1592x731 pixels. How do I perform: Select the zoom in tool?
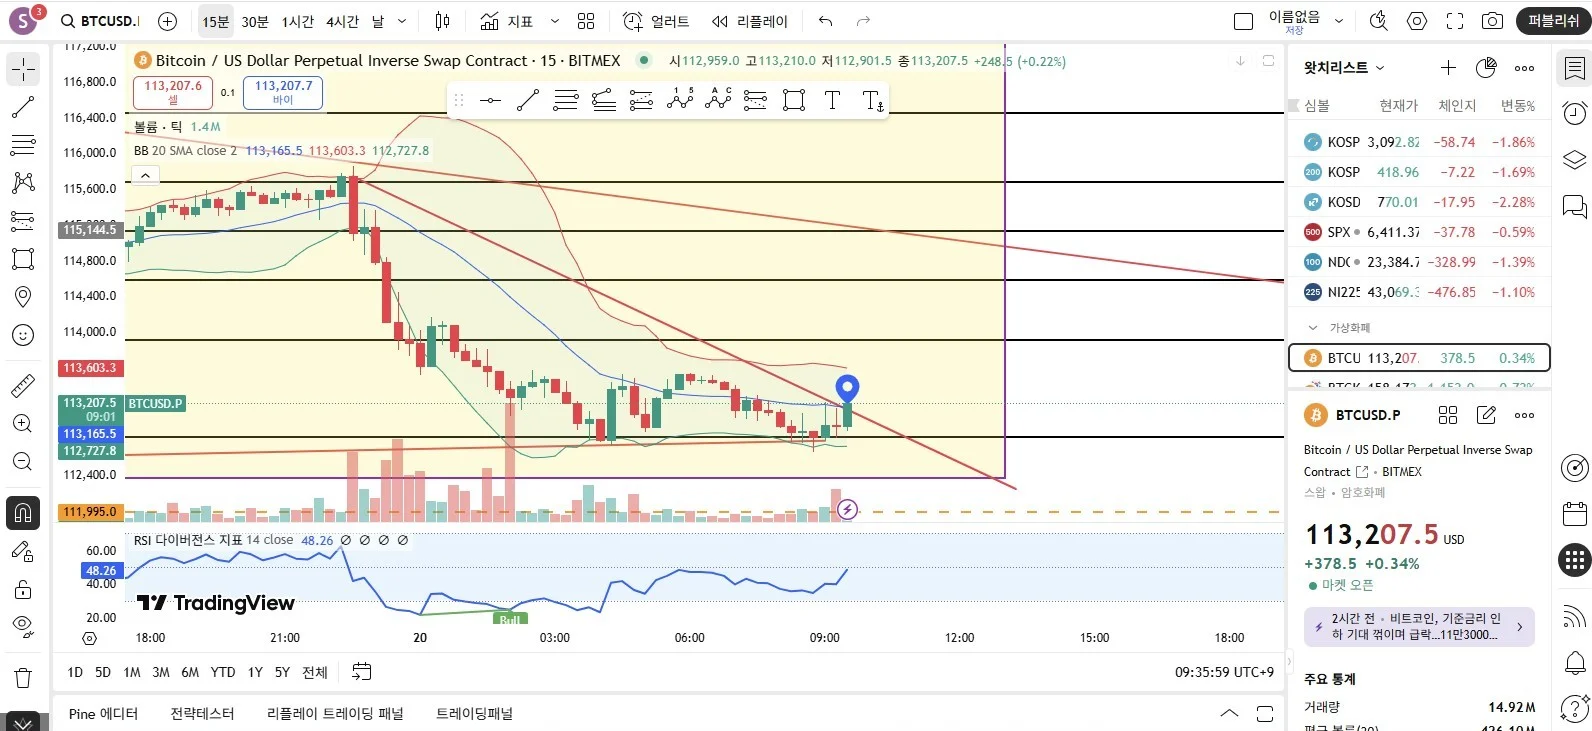click(x=23, y=423)
